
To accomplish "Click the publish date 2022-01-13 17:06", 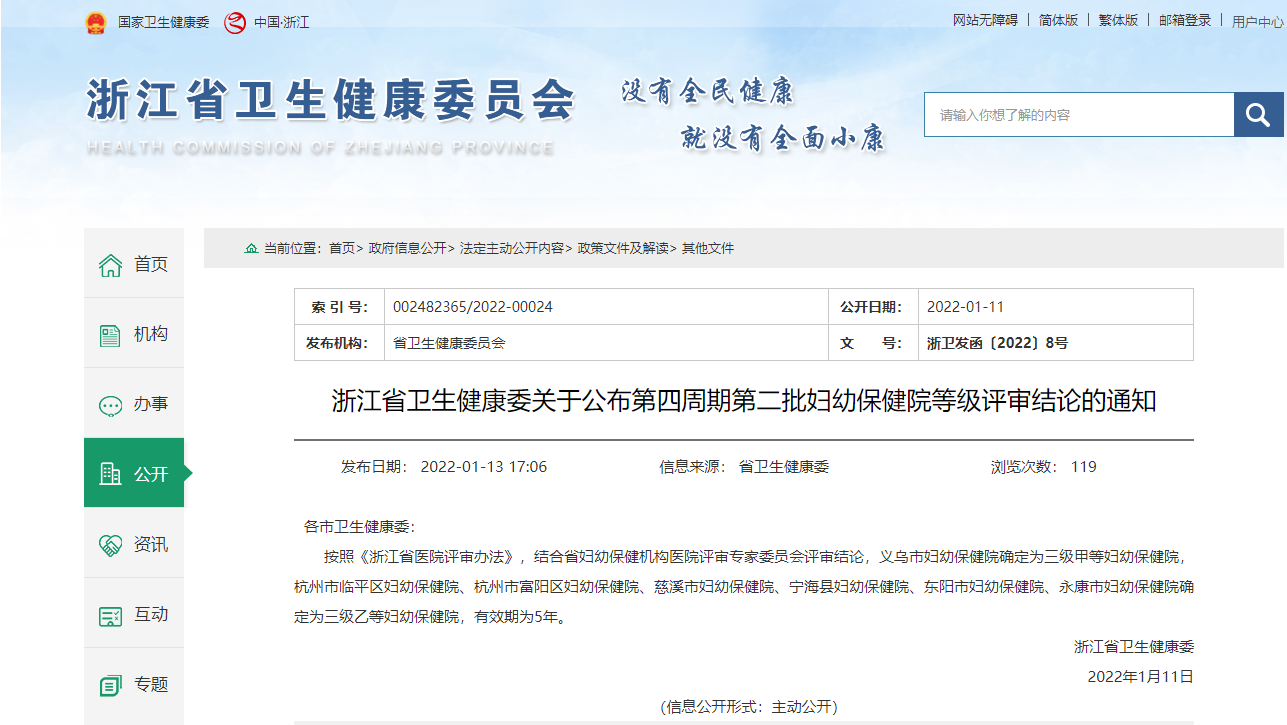I will (484, 467).
